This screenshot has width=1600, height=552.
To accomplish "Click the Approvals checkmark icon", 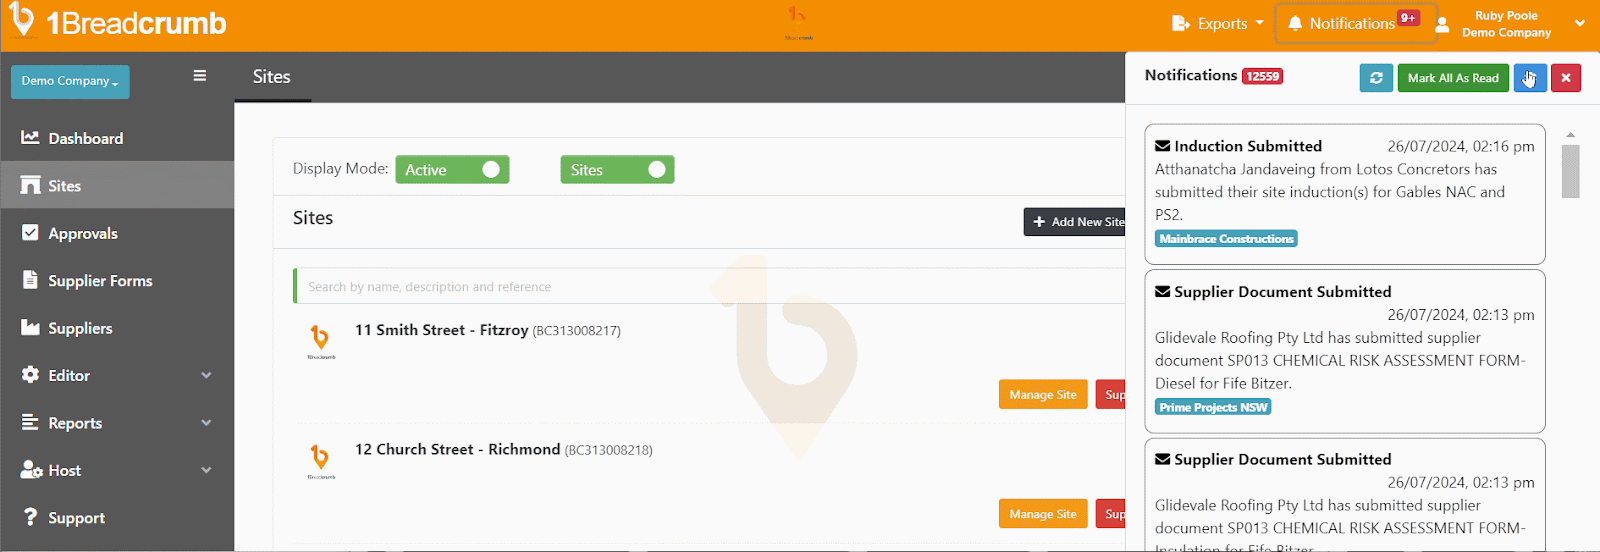I will click(30, 232).
